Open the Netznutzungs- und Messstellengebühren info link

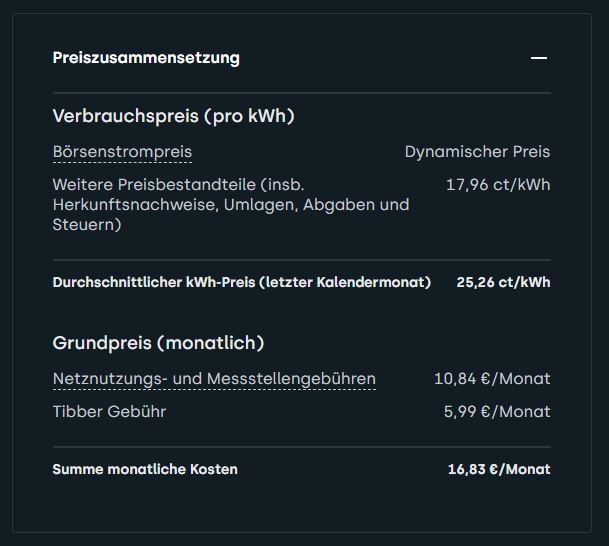[x=214, y=379]
